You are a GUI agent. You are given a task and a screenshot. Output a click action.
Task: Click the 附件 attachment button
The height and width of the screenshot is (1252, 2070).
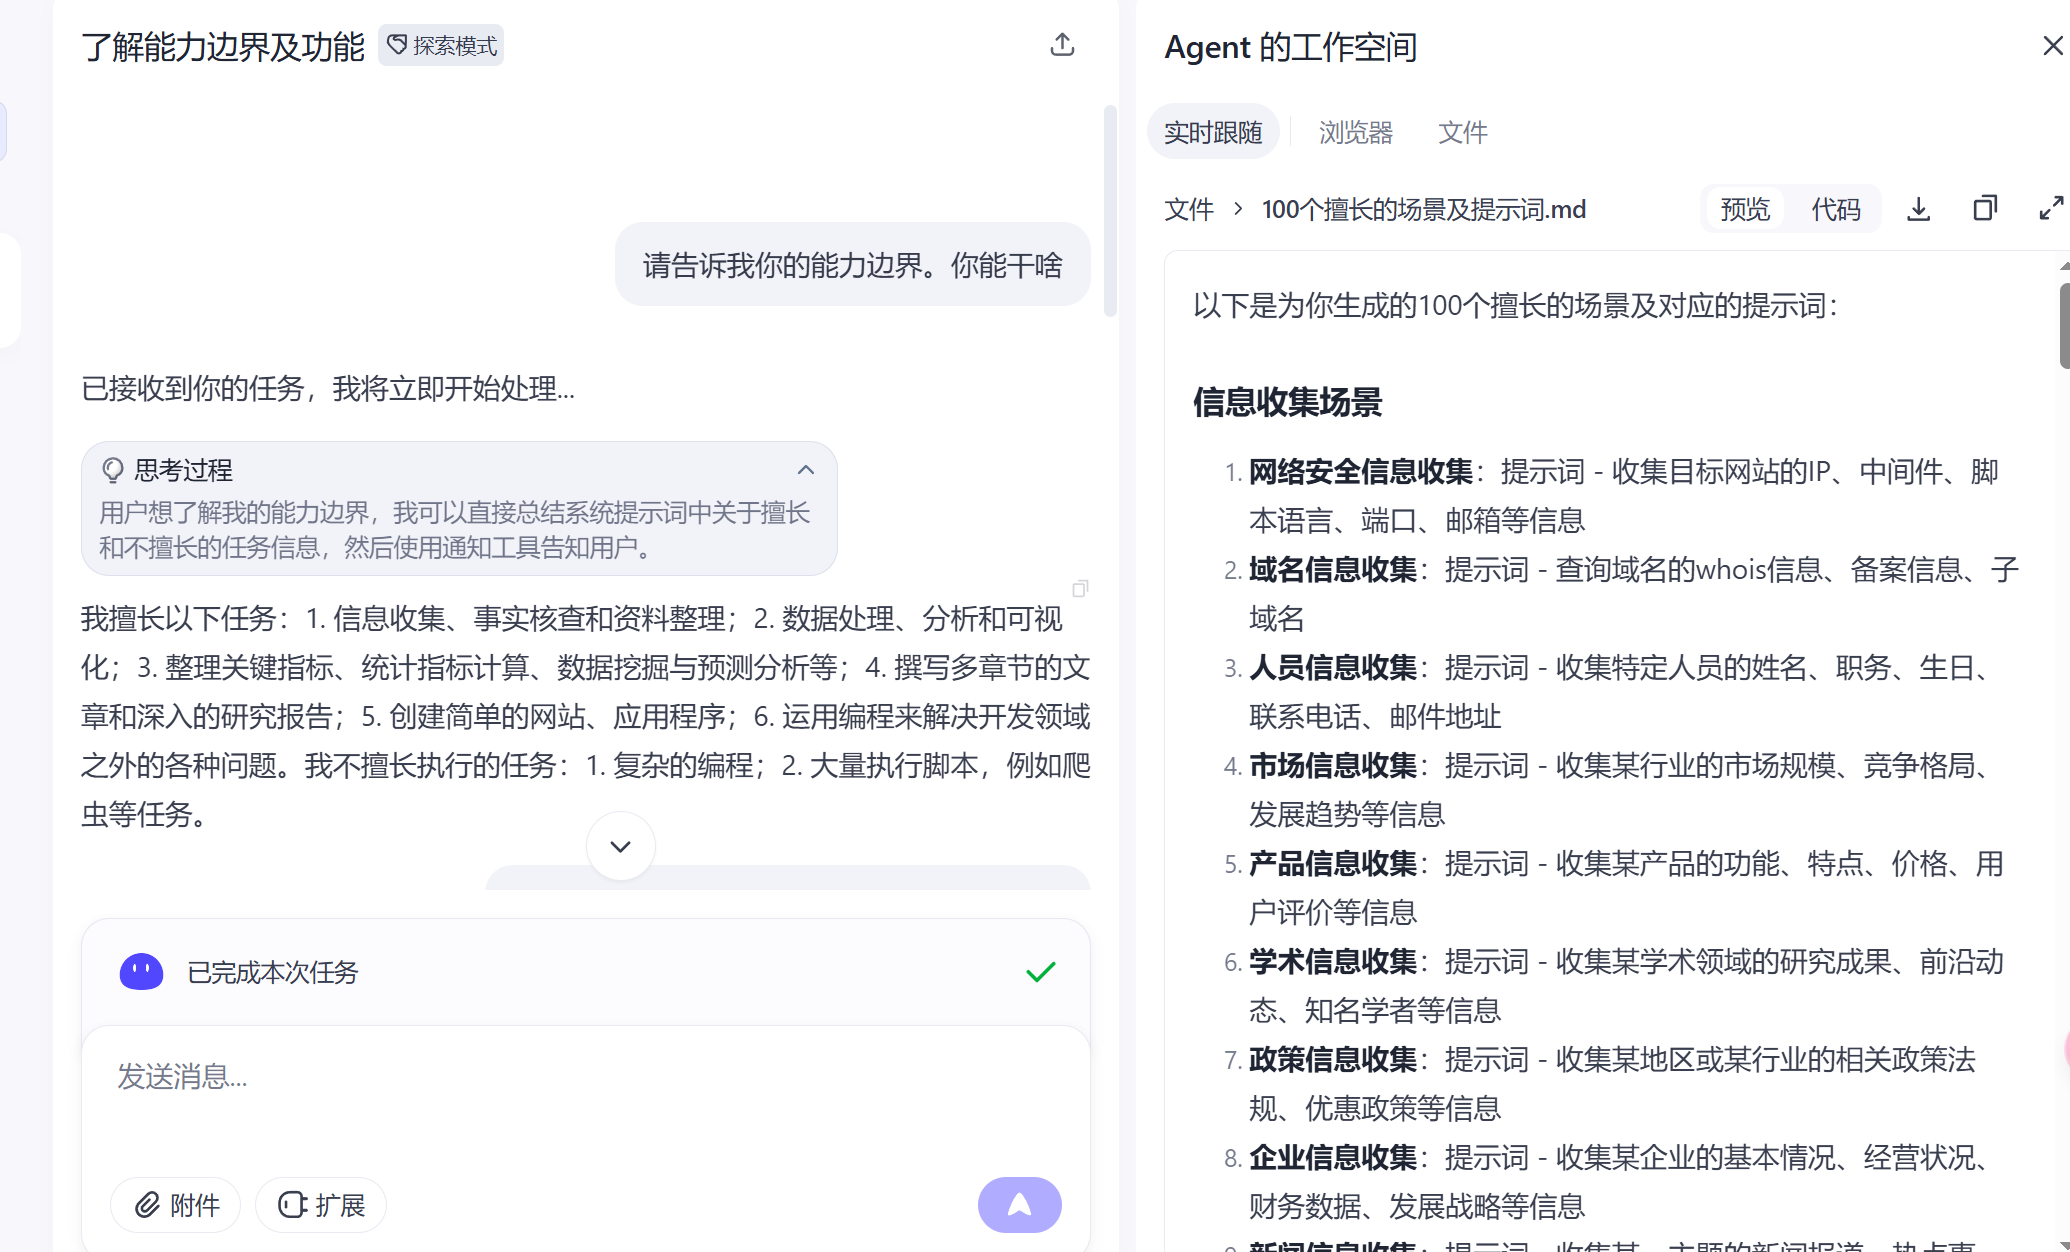176,1205
